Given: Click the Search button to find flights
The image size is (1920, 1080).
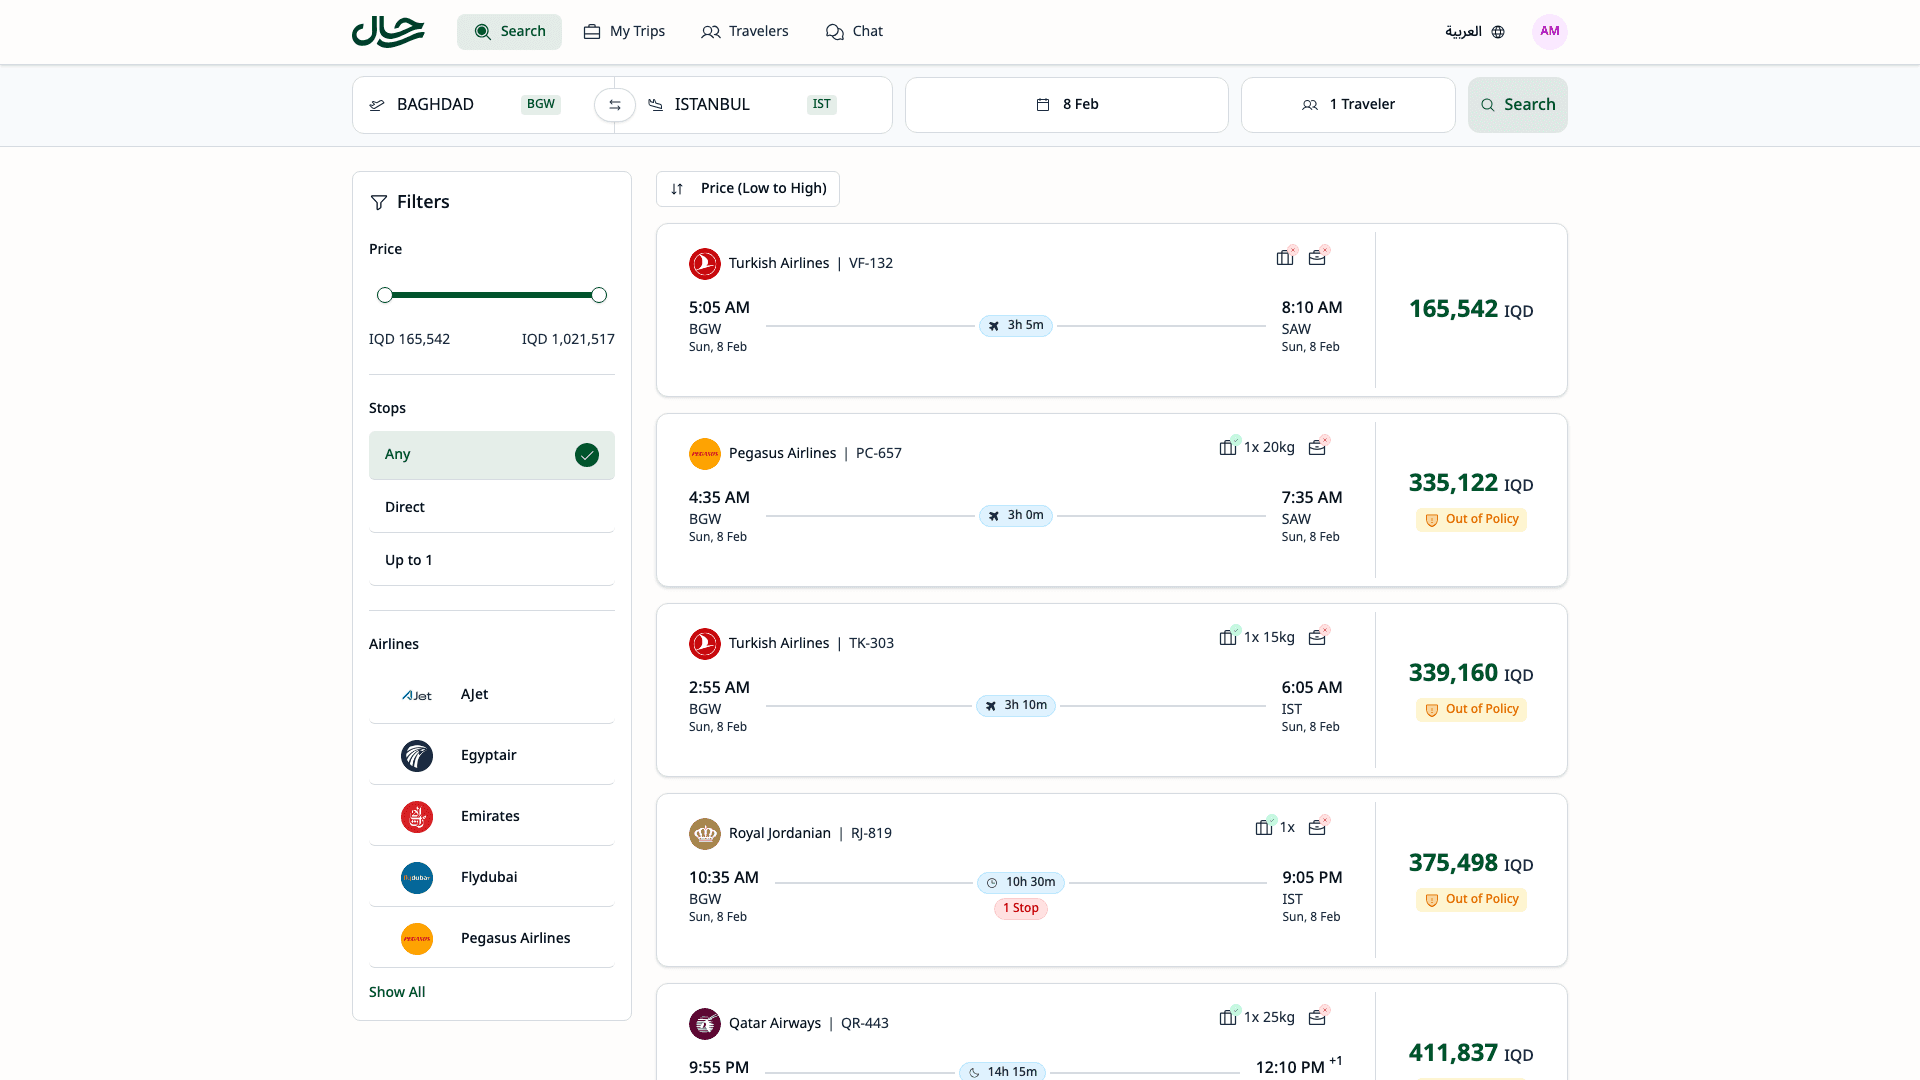Looking at the screenshot, I should point(1517,104).
